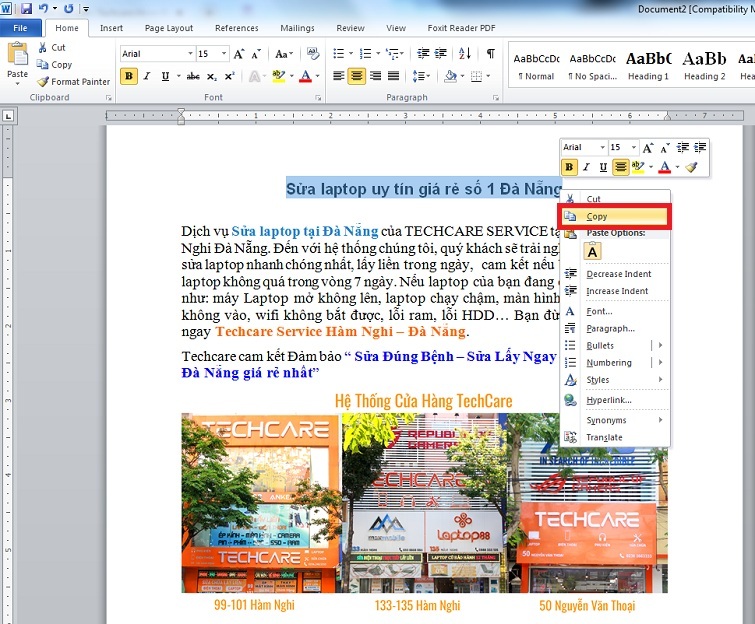Click Copy in the ribbon Clipboard group
Screen dimensions: 755x624
[54, 65]
